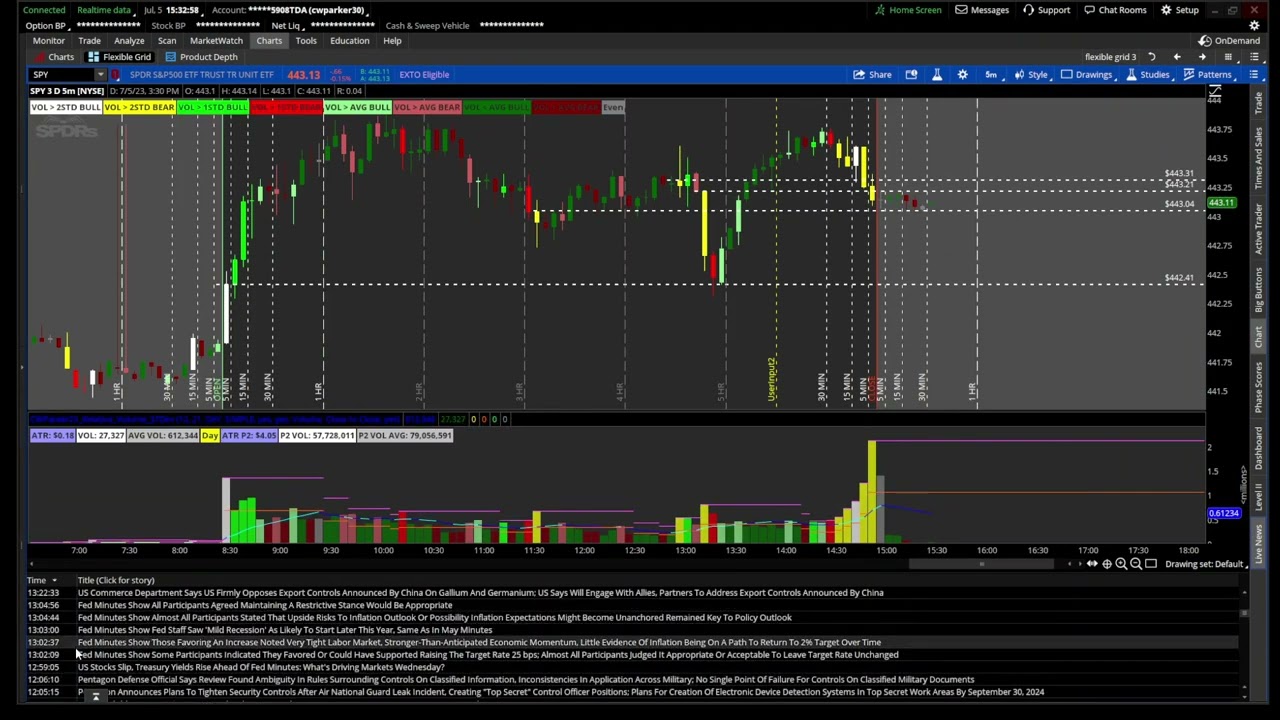Click the VOL > 2STD BEAR label

139,107
